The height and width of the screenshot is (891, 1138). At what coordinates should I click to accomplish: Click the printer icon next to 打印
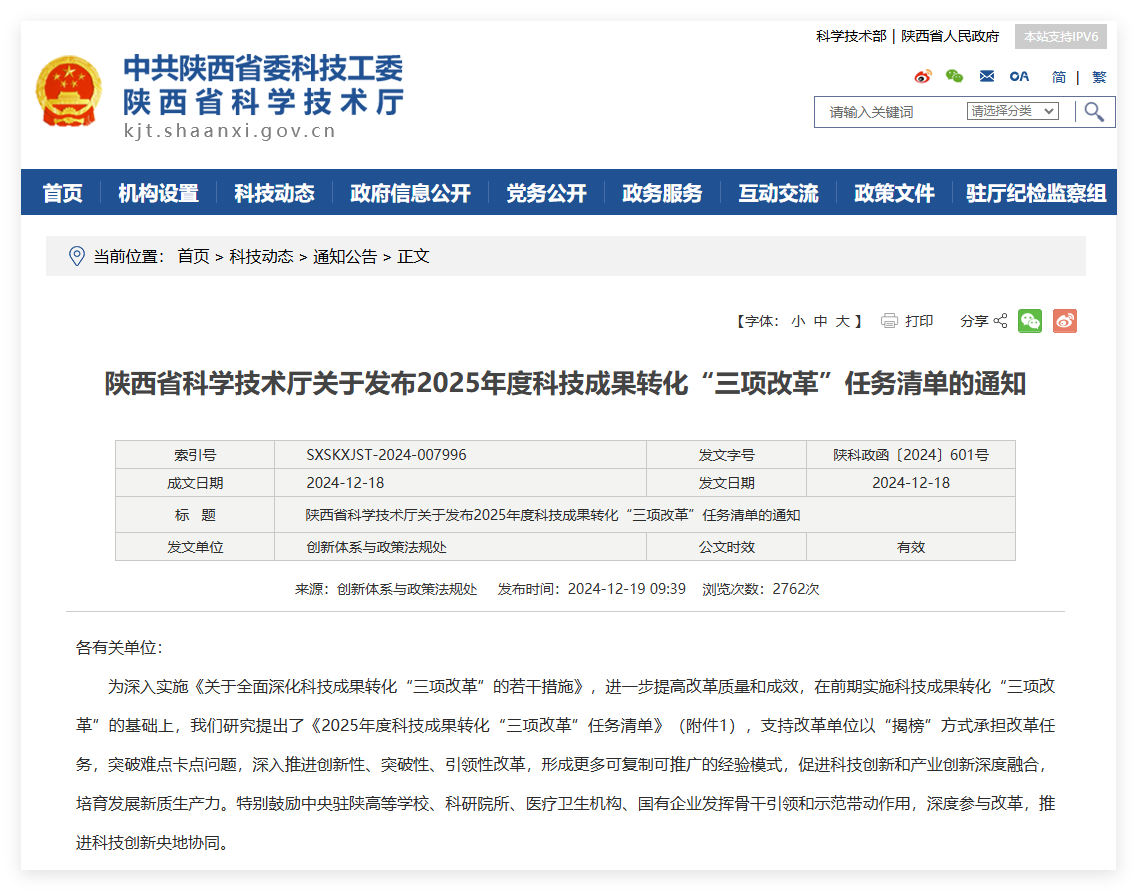click(889, 321)
